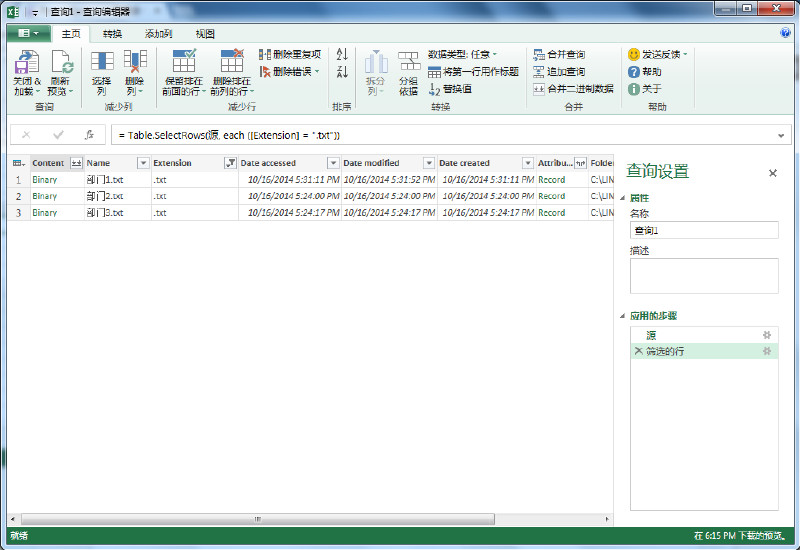Switch to Home (主页) tab
This screenshot has height=550, width=800.
(x=71, y=34)
